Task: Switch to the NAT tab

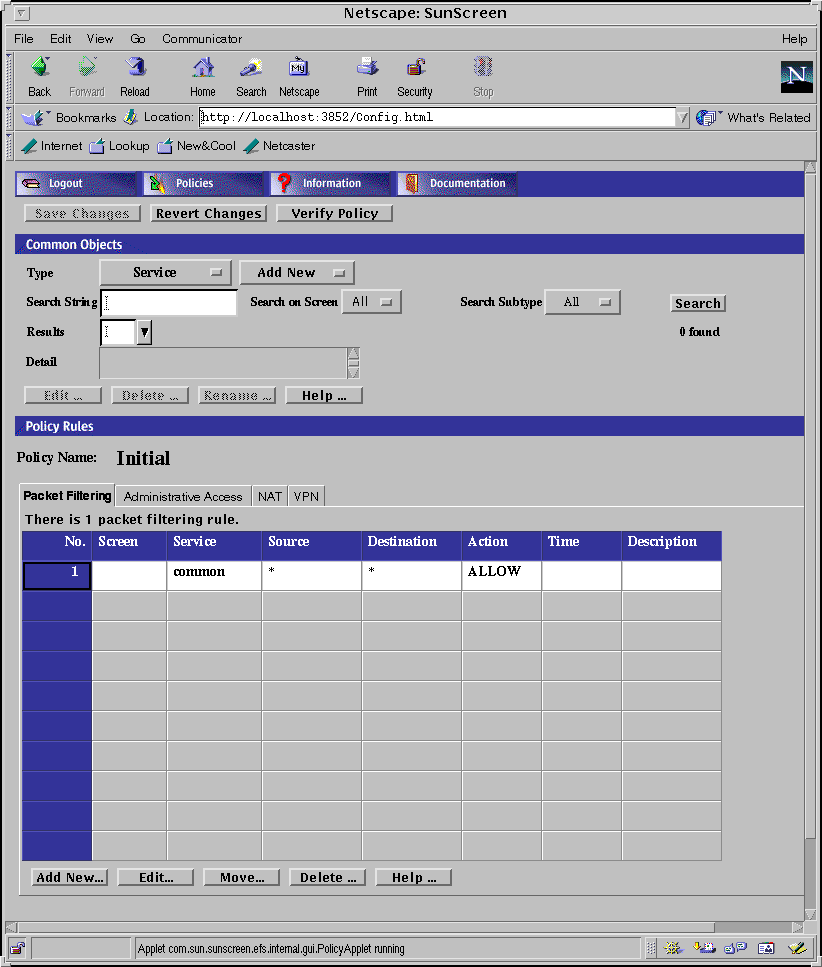Action: tap(269, 496)
